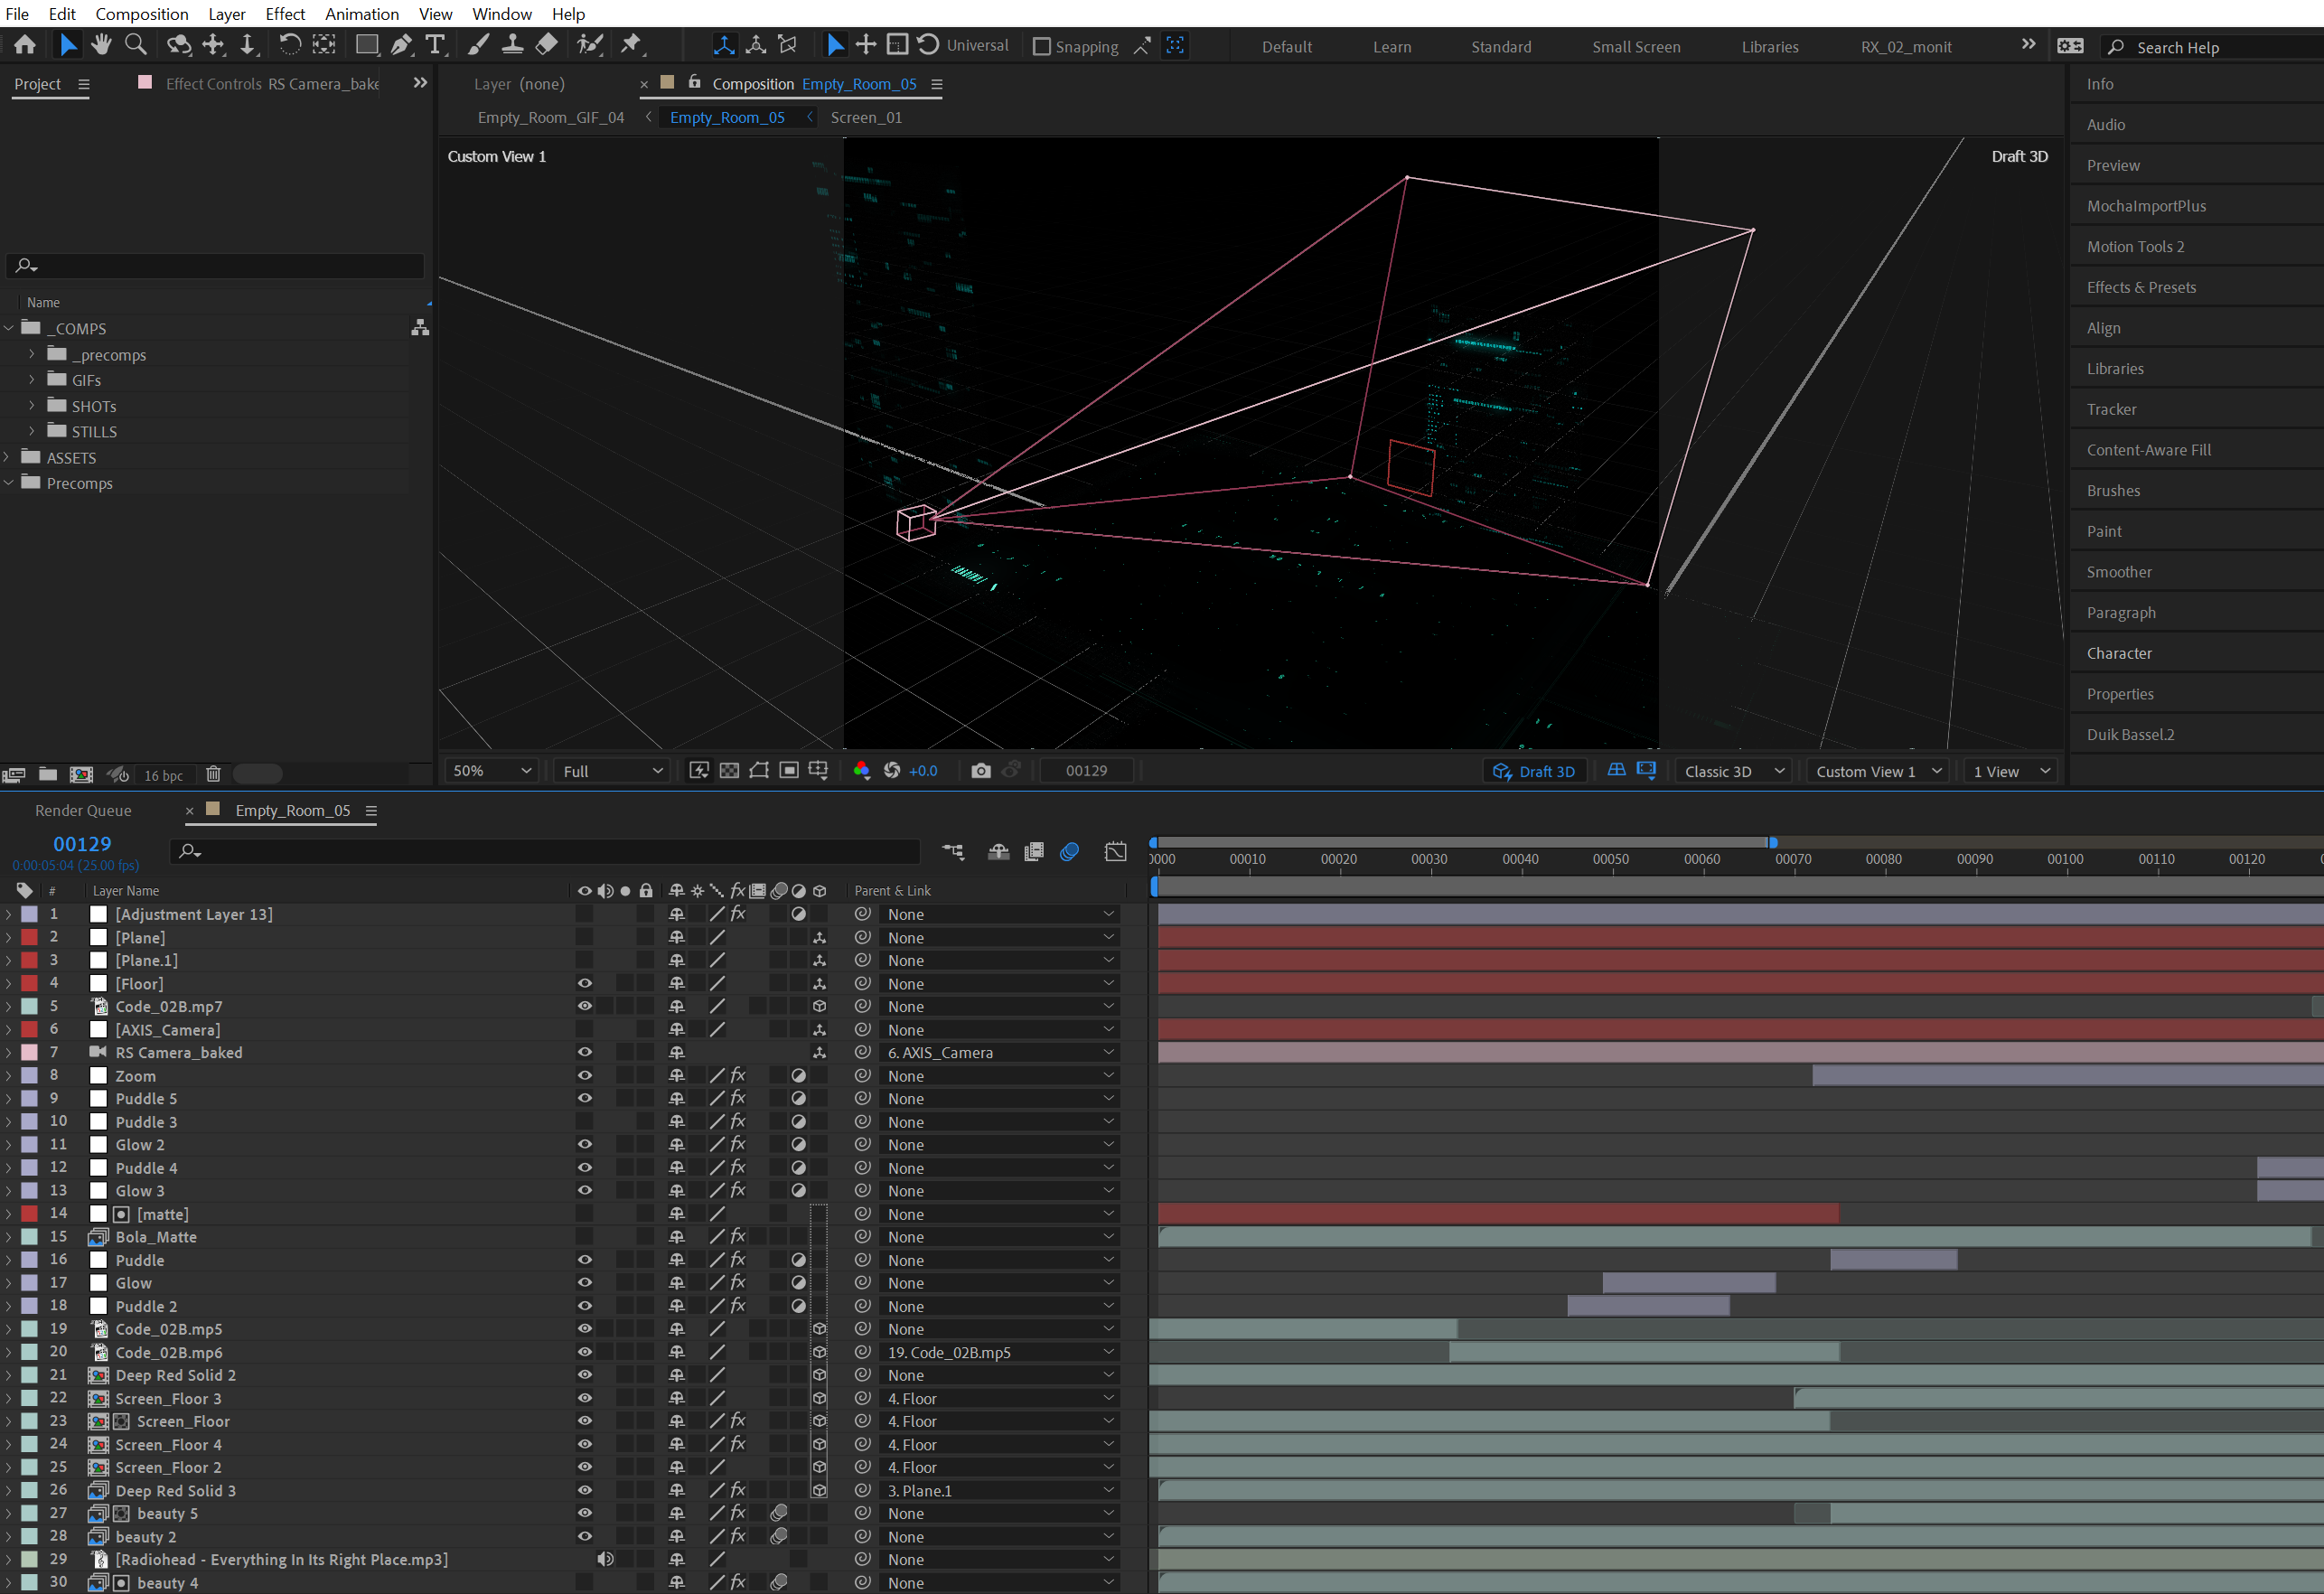Select the Hand tool
Screen dimensions: 2324x1594
click(101, 45)
